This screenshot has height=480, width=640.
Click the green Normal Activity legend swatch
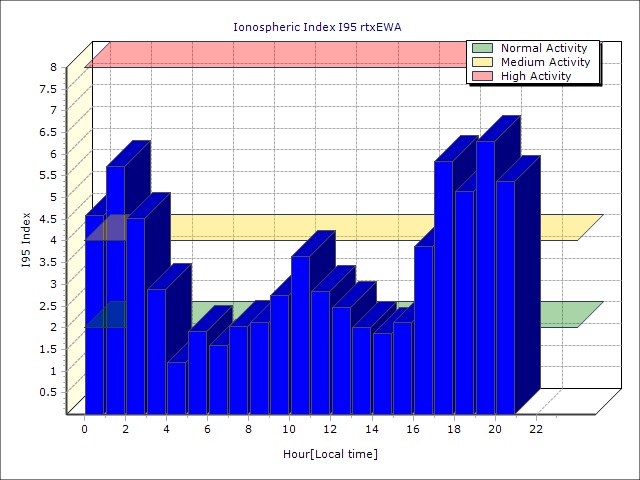tap(482, 48)
